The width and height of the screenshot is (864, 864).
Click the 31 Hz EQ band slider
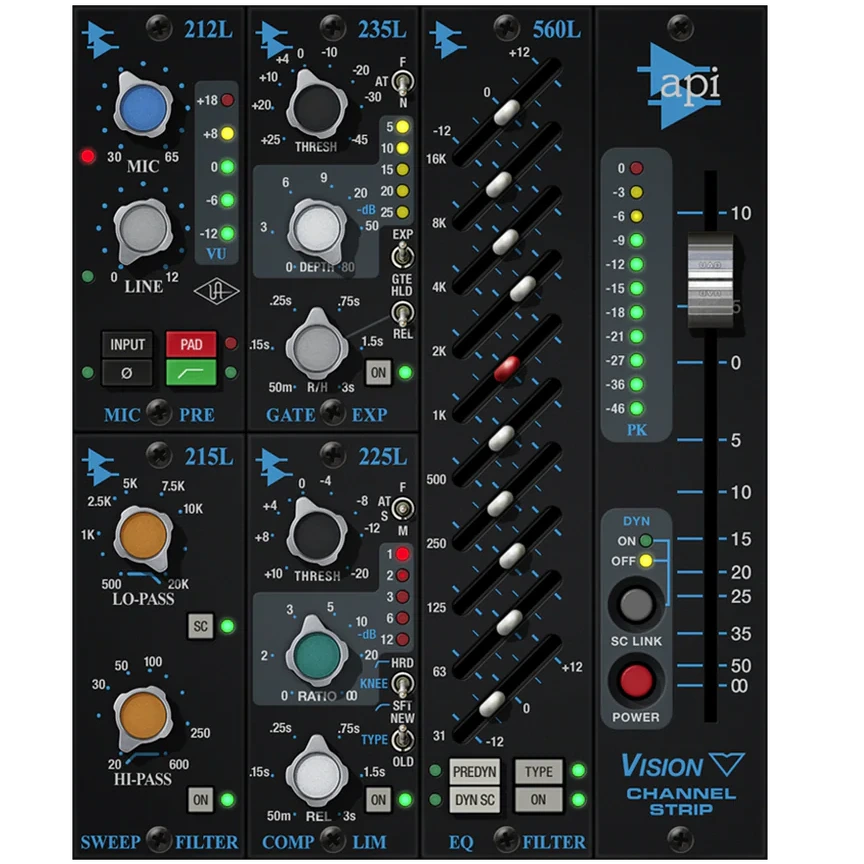pos(492,704)
